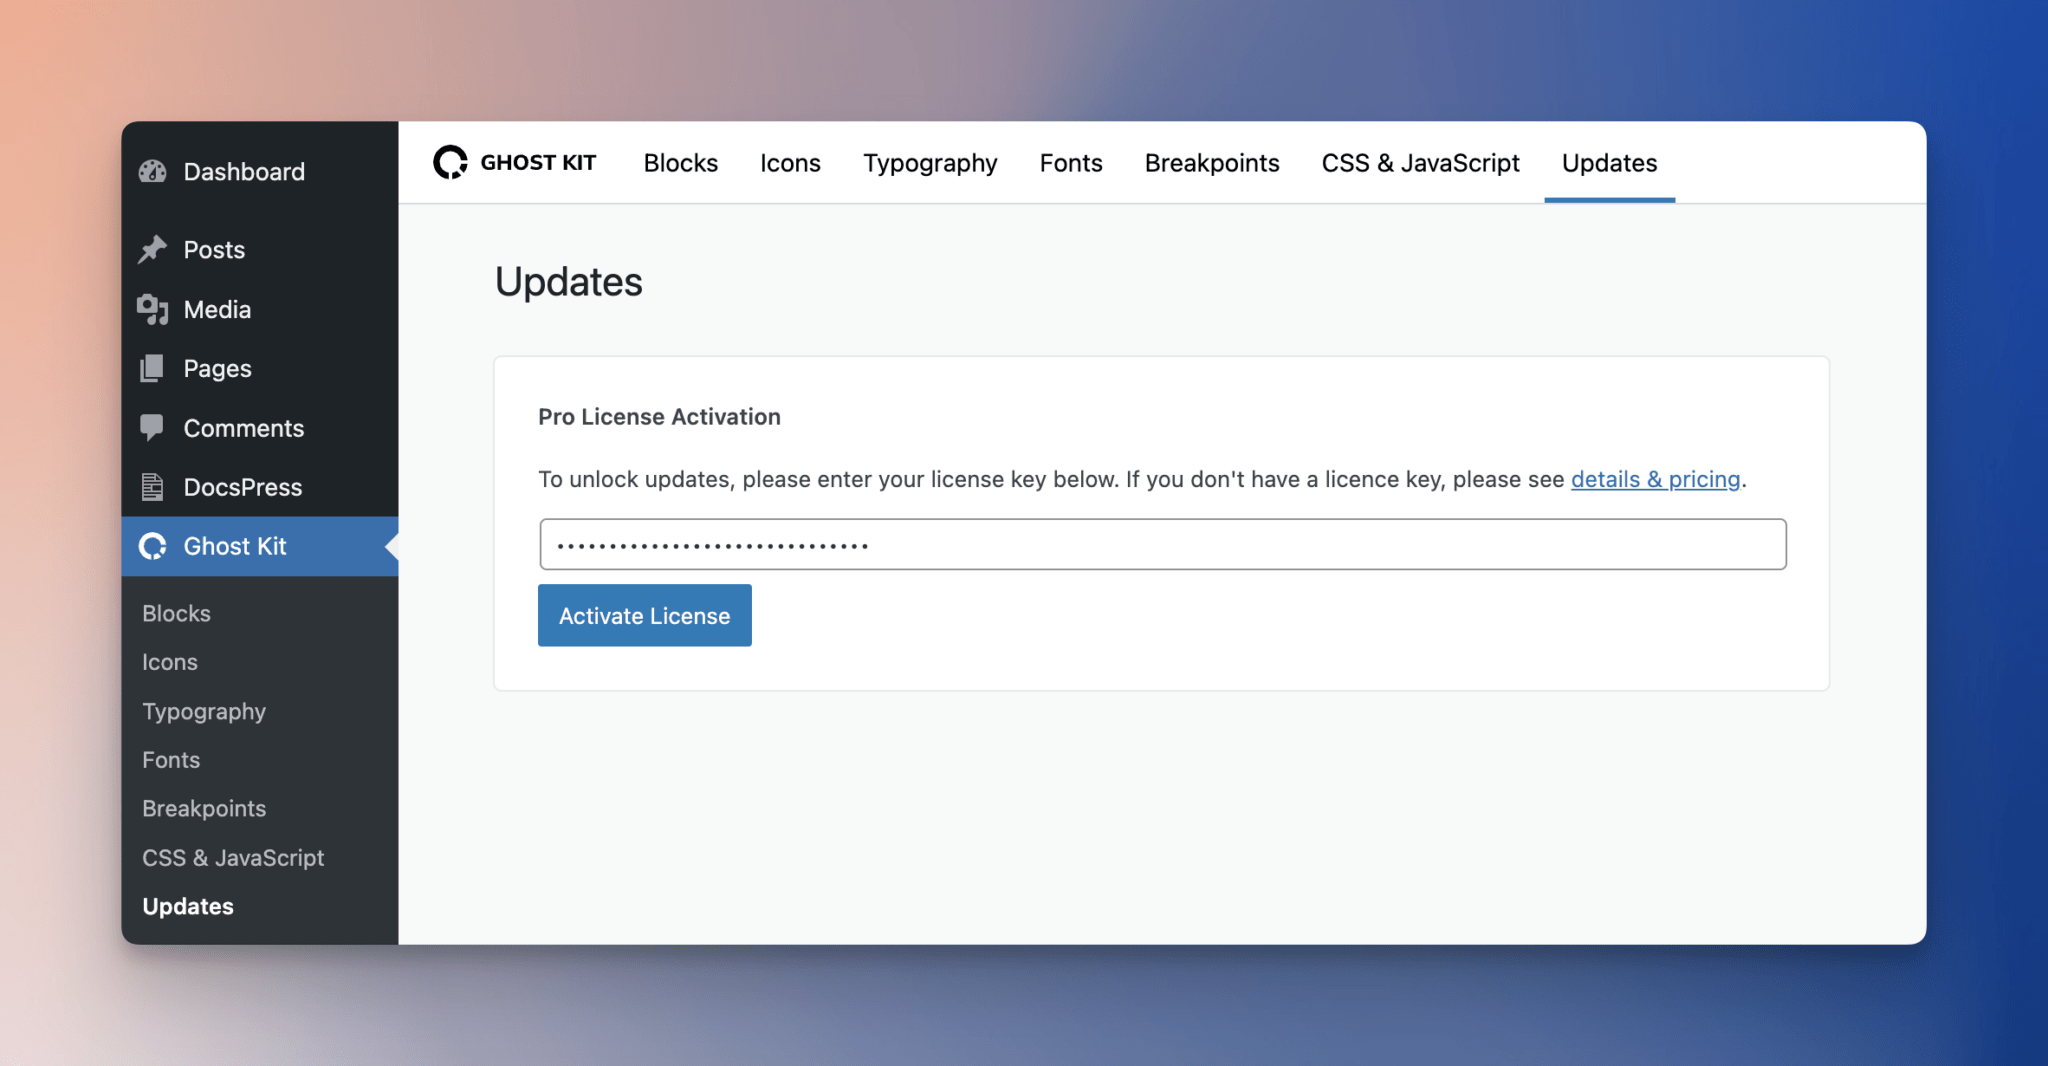This screenshot has height=1066, width=2048.
Task: Click the Ghost Kit logo in header
Action: coord(451,163)
